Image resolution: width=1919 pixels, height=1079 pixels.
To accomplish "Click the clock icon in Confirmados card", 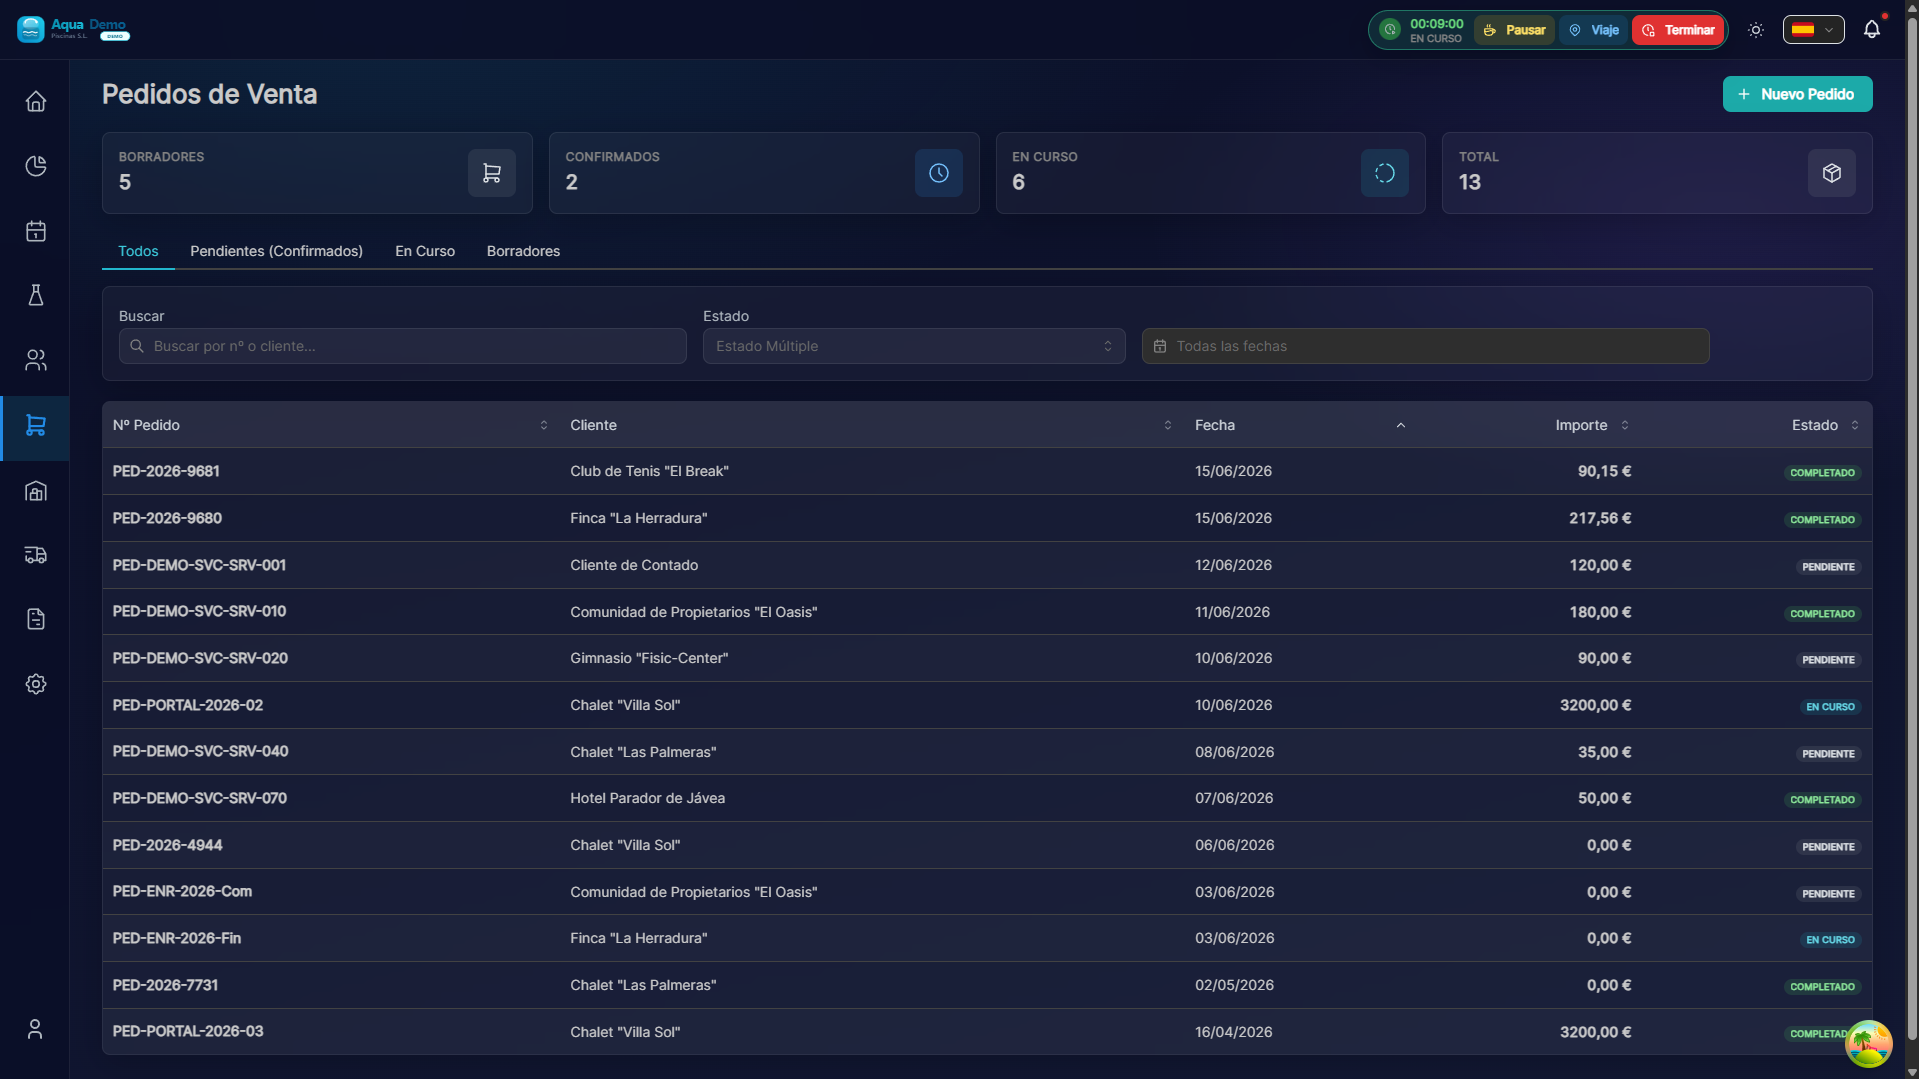I will (938, 173).
